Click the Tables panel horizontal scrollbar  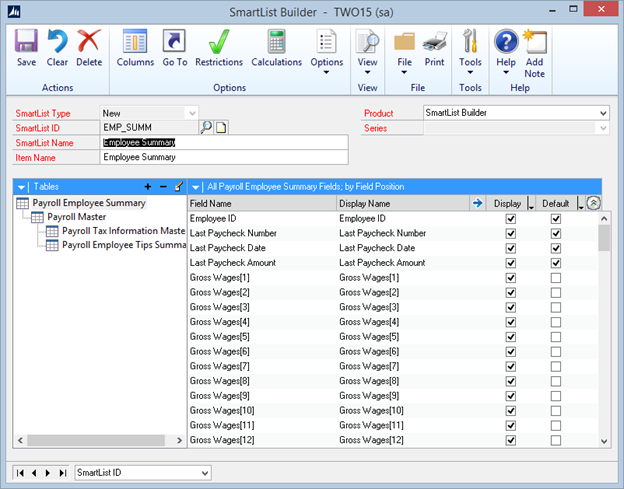[x=96, y=440]
